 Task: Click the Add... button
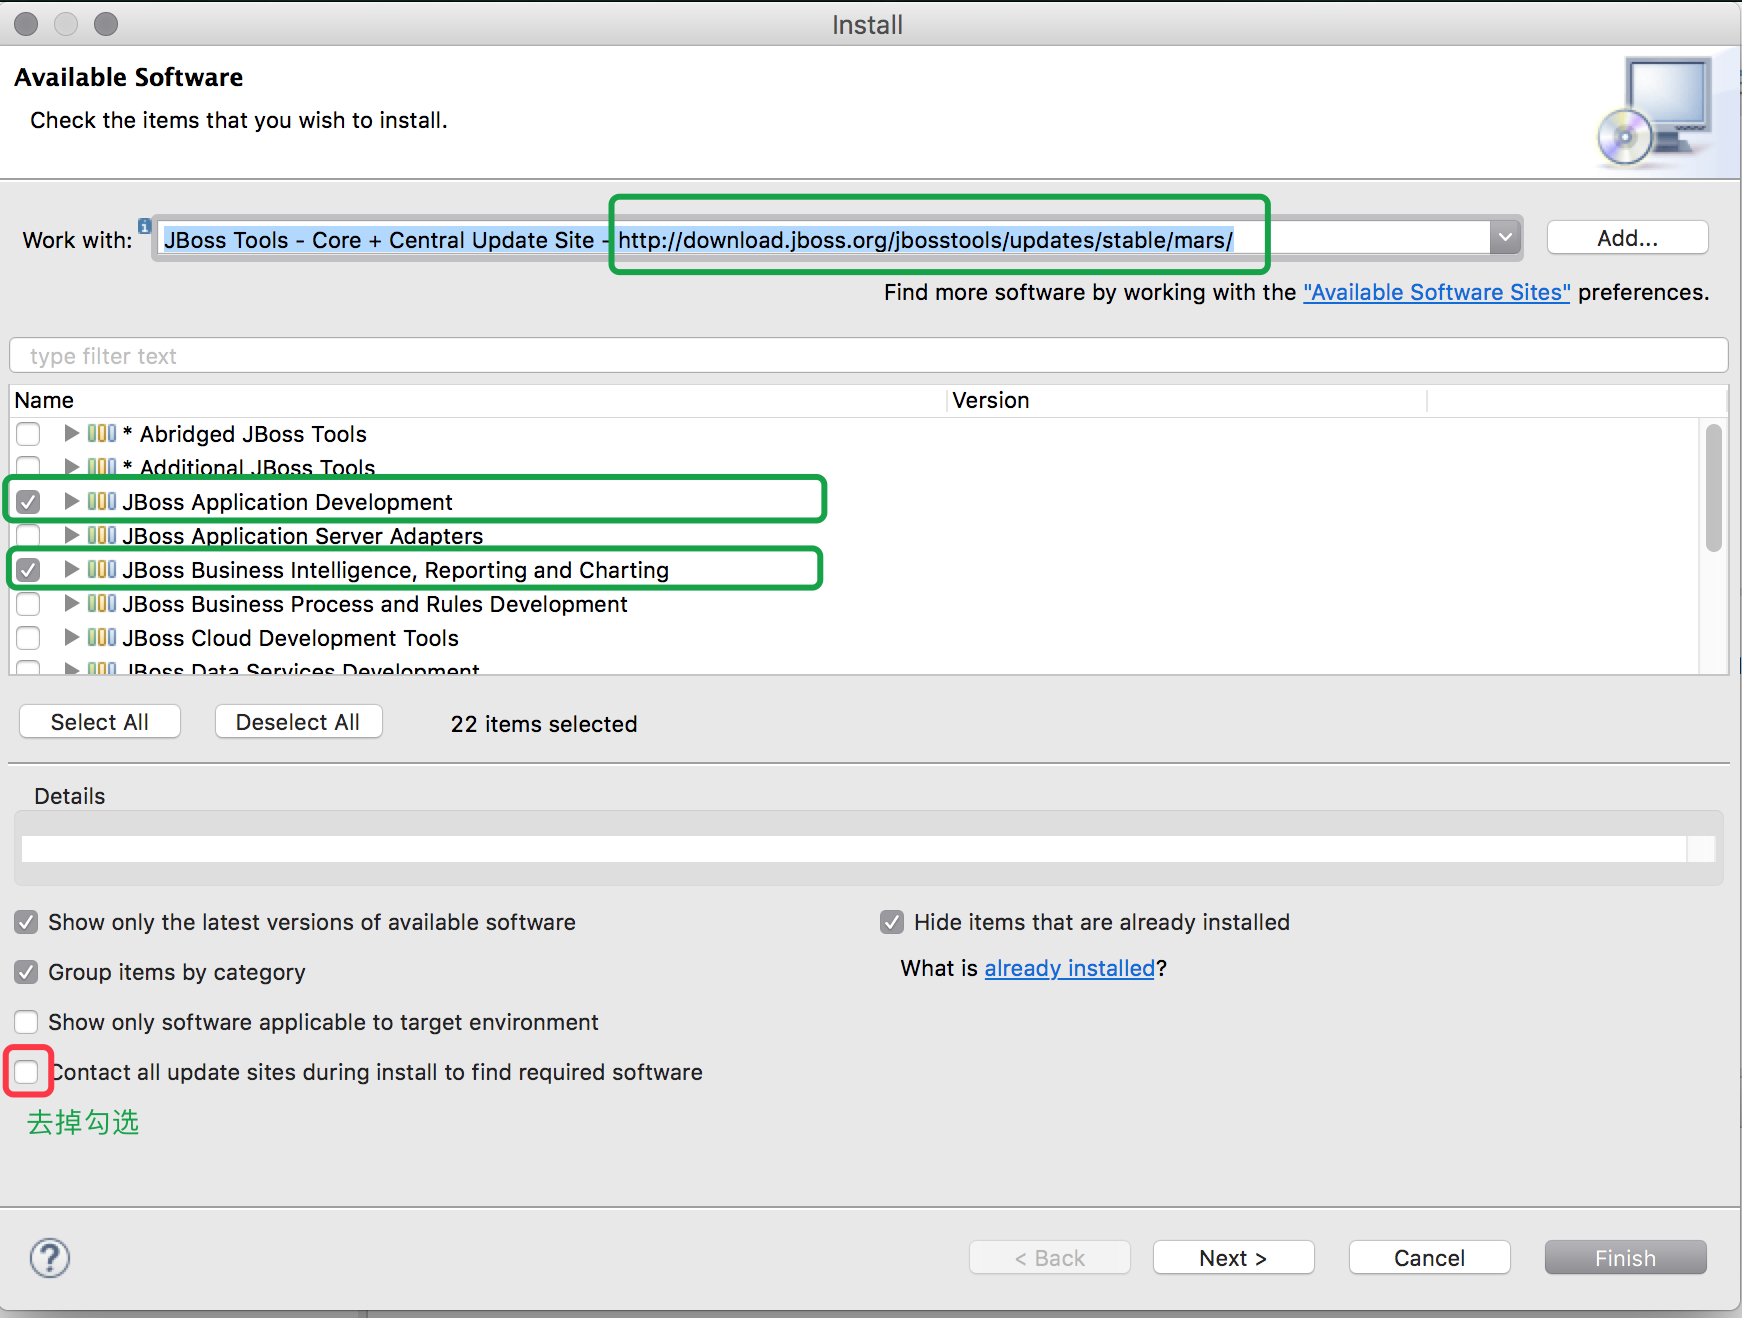(1627, 238)
